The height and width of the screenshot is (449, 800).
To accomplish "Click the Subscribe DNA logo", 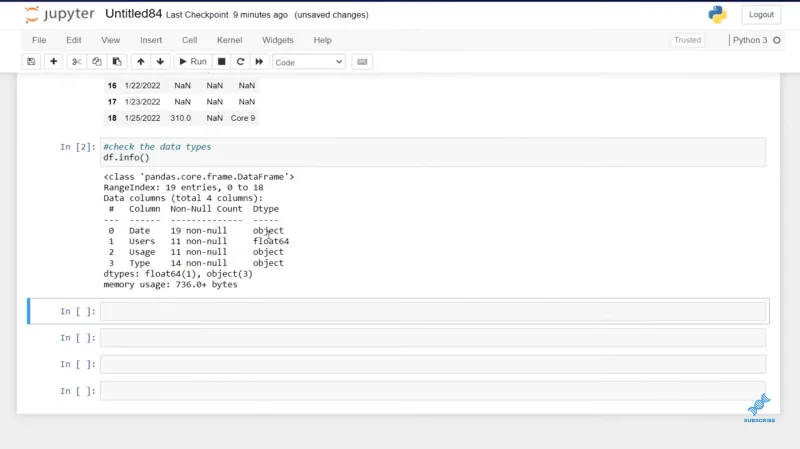I will [x=759, y=408].
